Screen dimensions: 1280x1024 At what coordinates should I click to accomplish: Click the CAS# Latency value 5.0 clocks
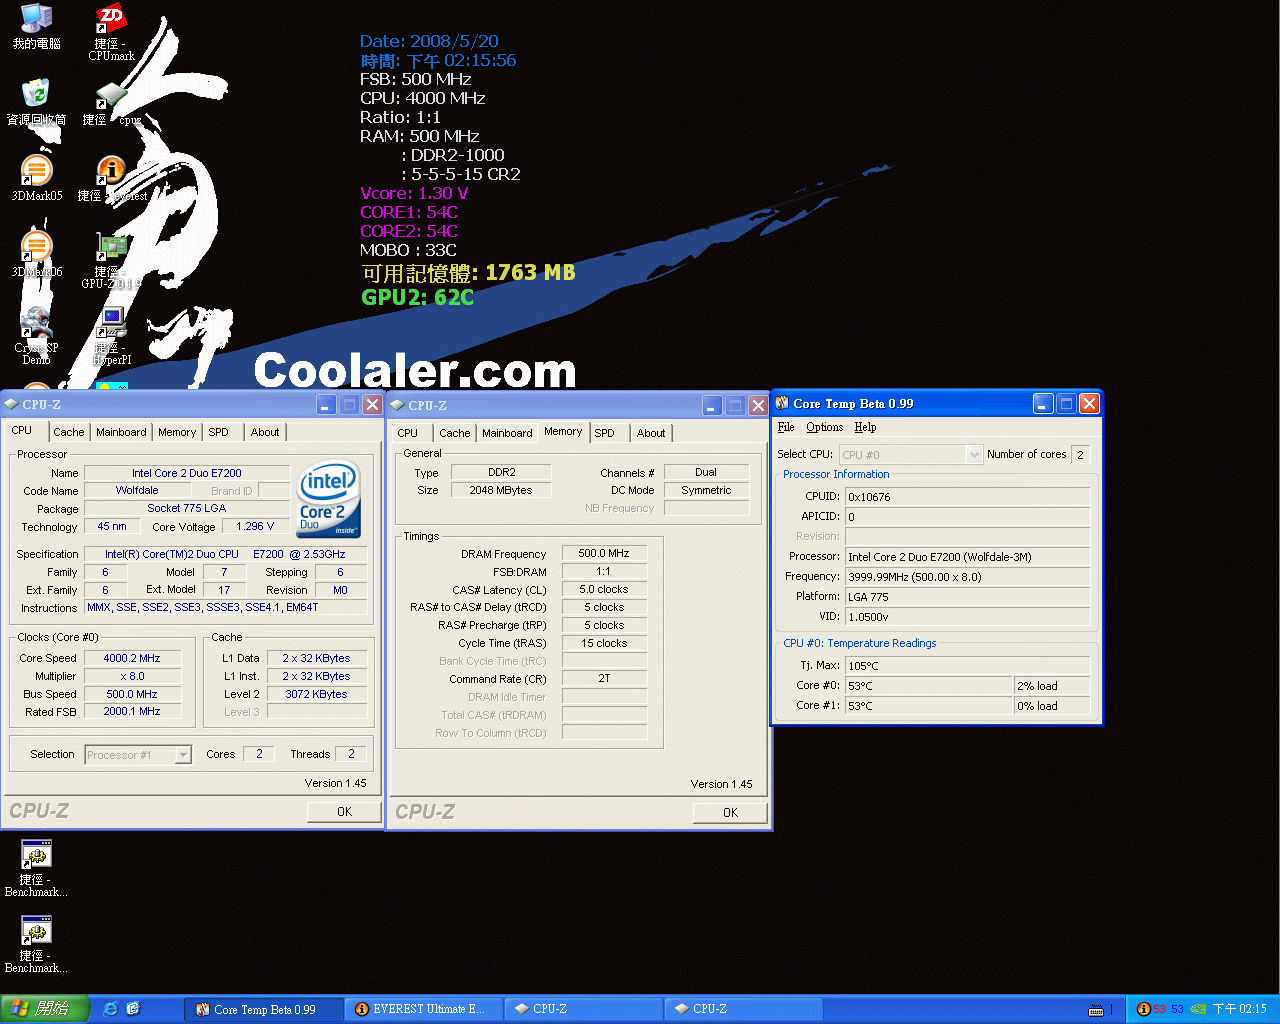tap(604, 589)
